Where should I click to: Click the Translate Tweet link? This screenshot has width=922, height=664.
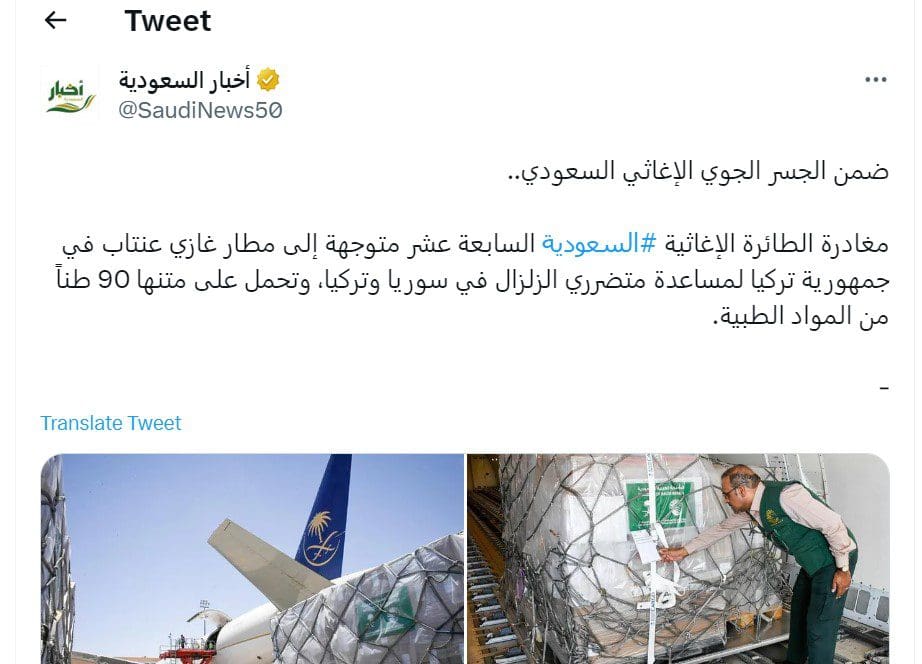[111, 423]
